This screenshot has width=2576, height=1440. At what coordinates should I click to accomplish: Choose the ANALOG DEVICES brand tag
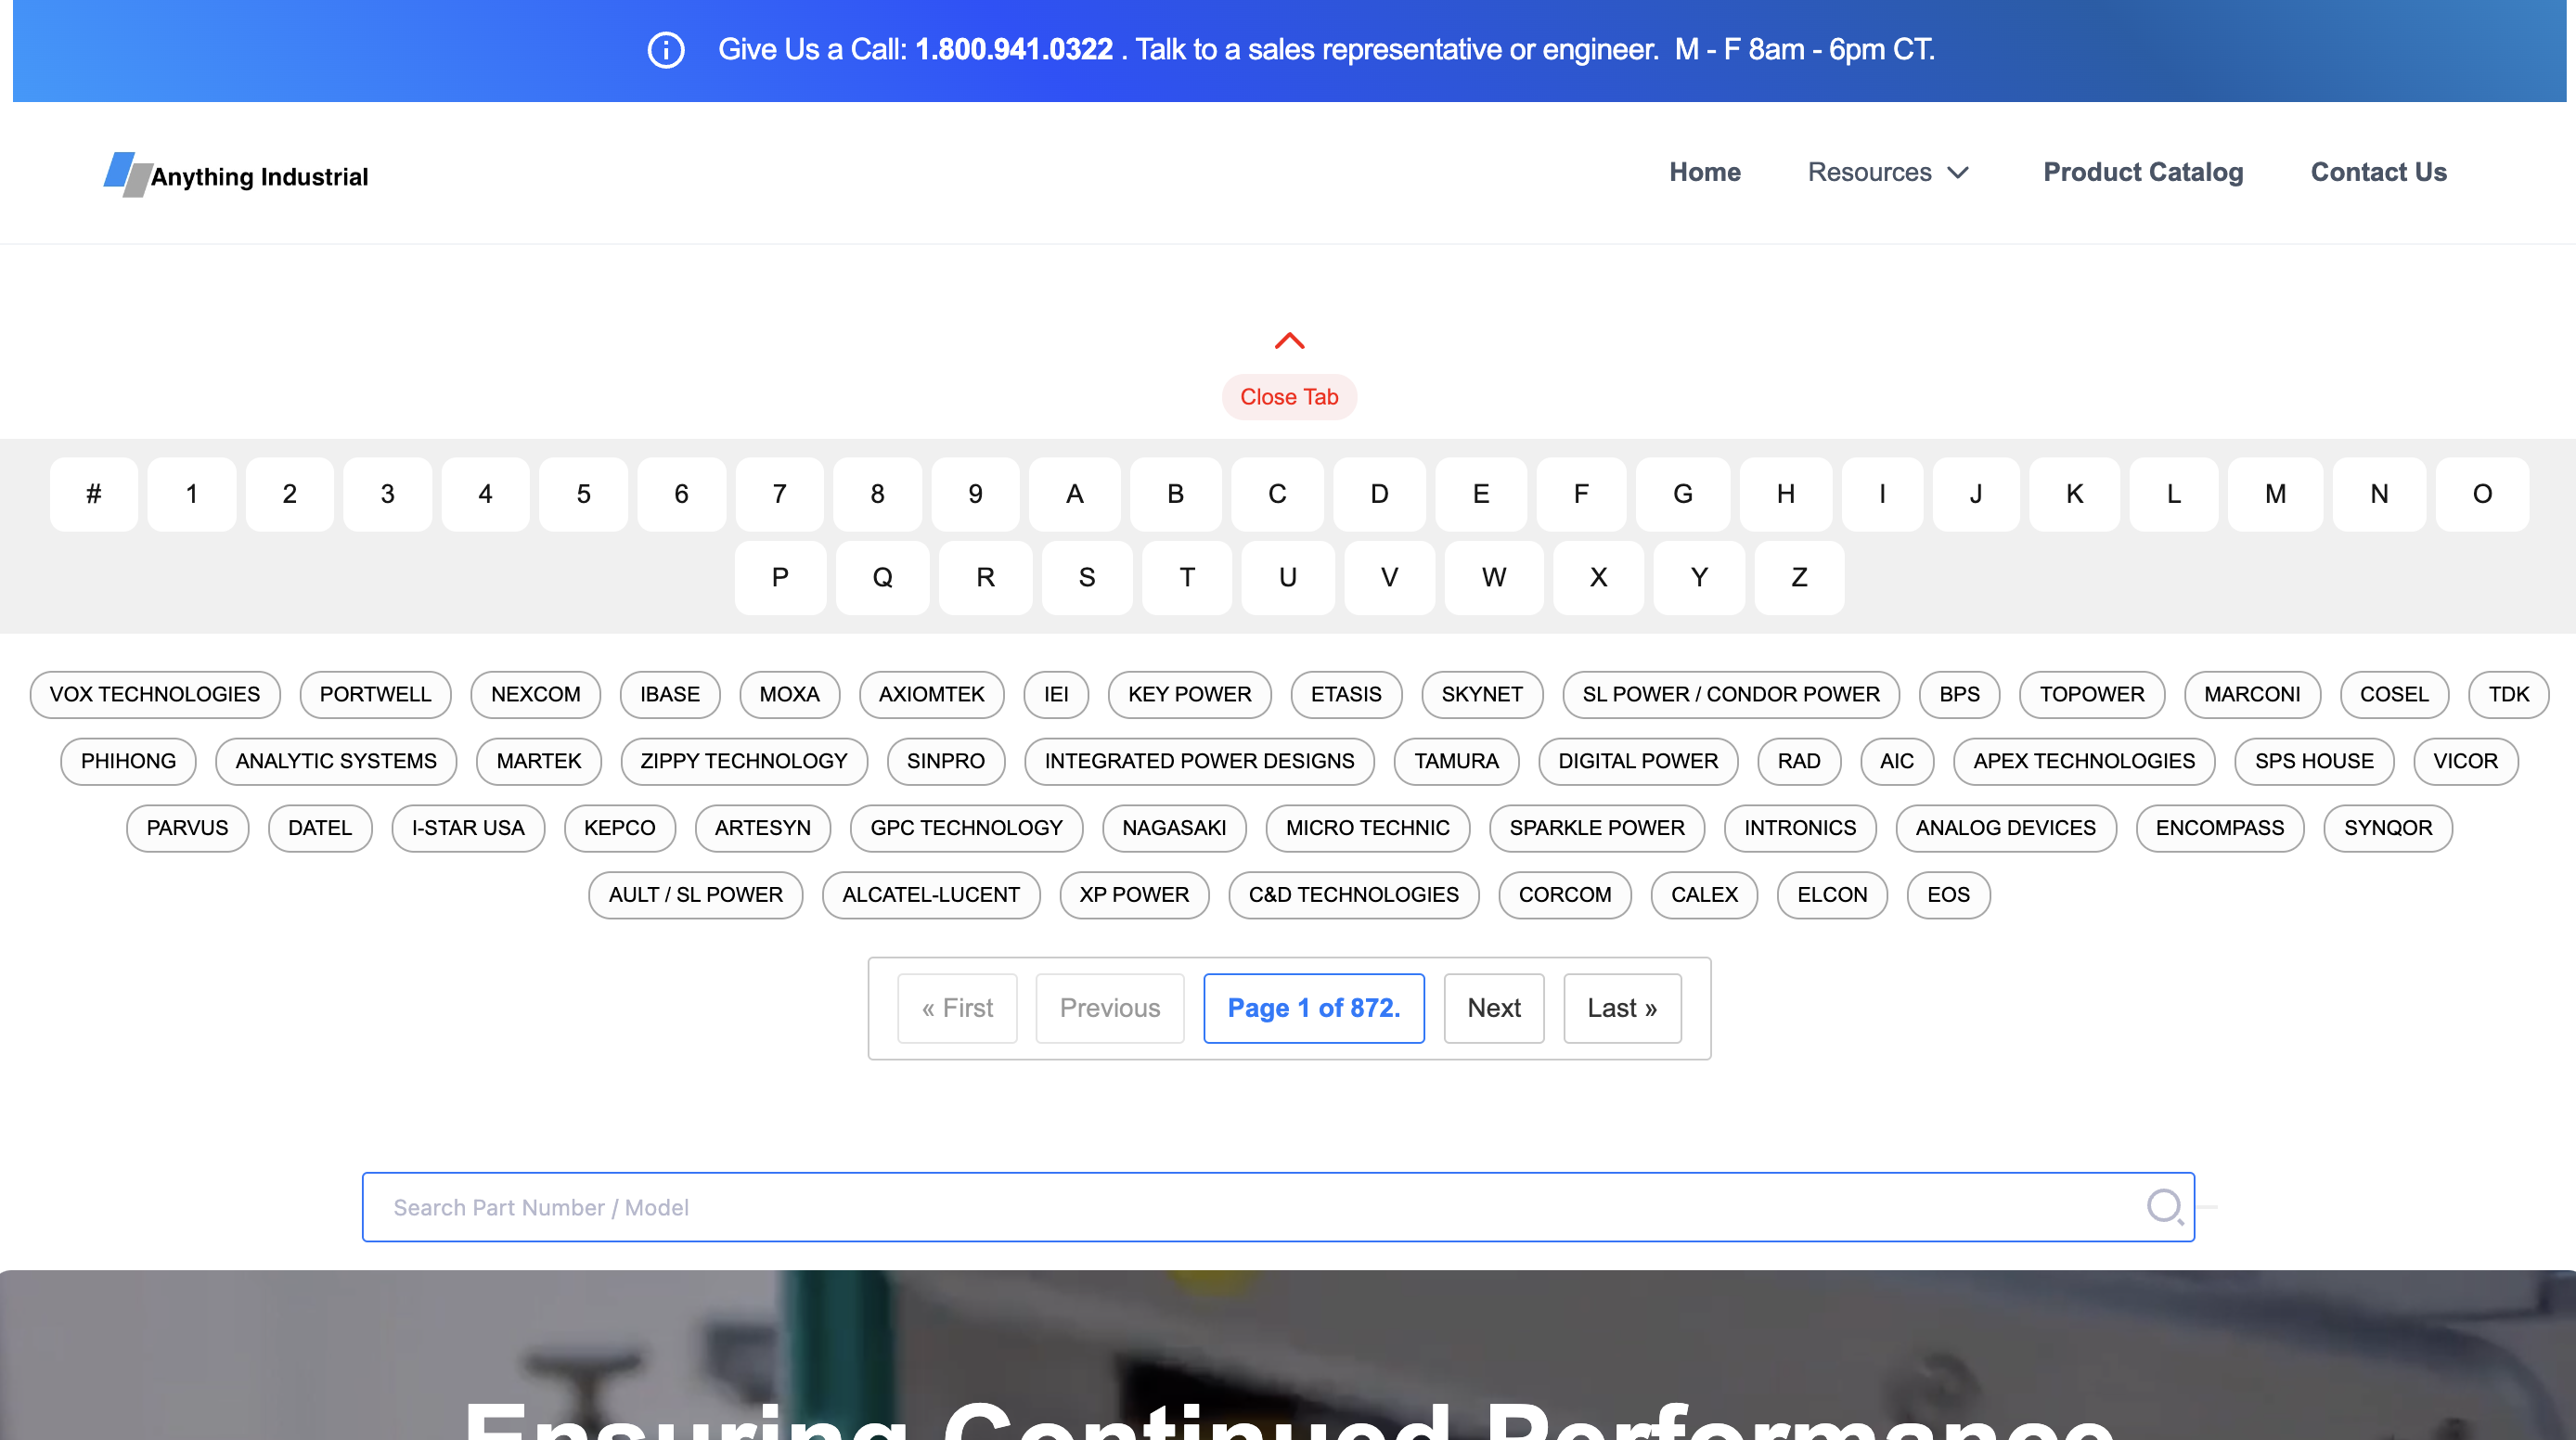2005,828
